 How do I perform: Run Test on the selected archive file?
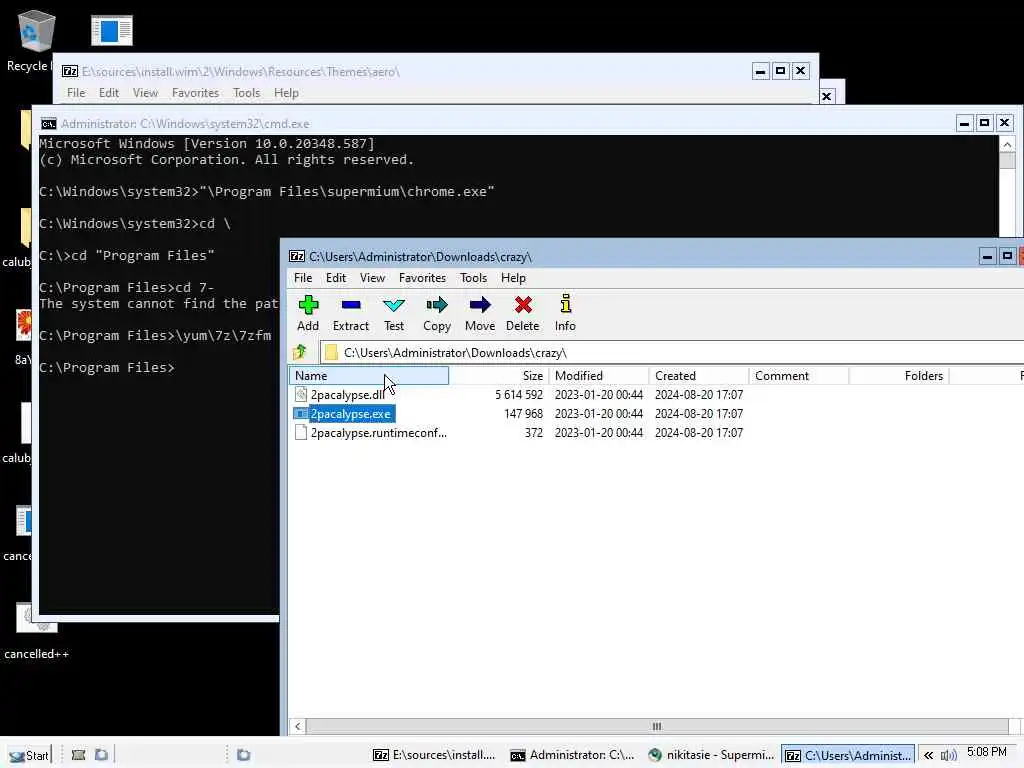pyautogui.click(x=394, y=305)
